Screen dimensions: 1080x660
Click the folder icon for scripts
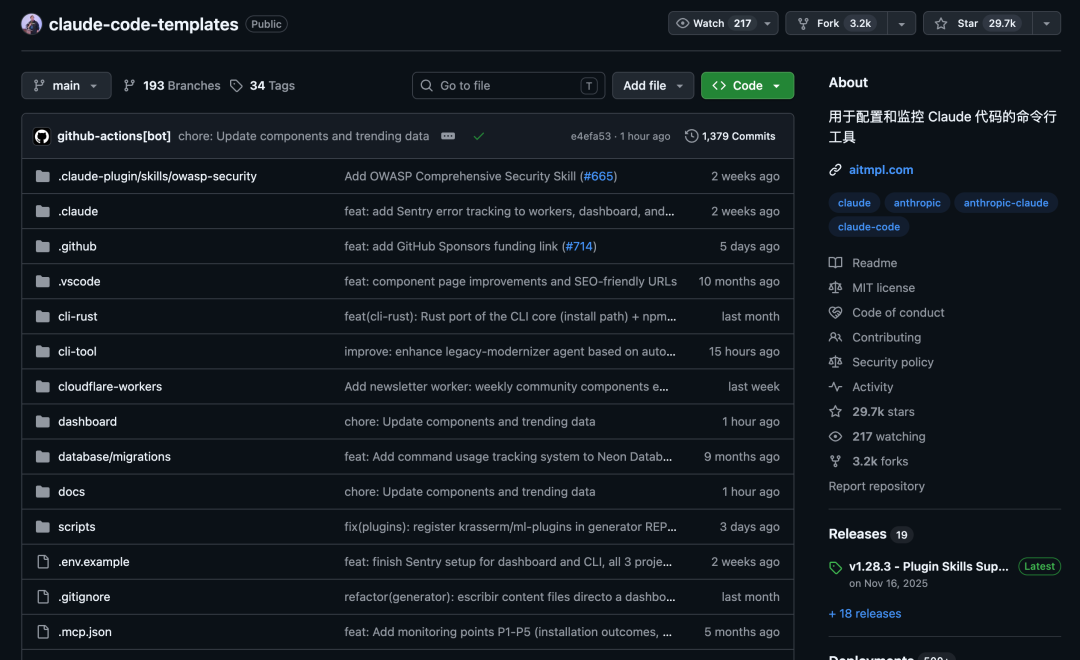click(x=43, y=527)
